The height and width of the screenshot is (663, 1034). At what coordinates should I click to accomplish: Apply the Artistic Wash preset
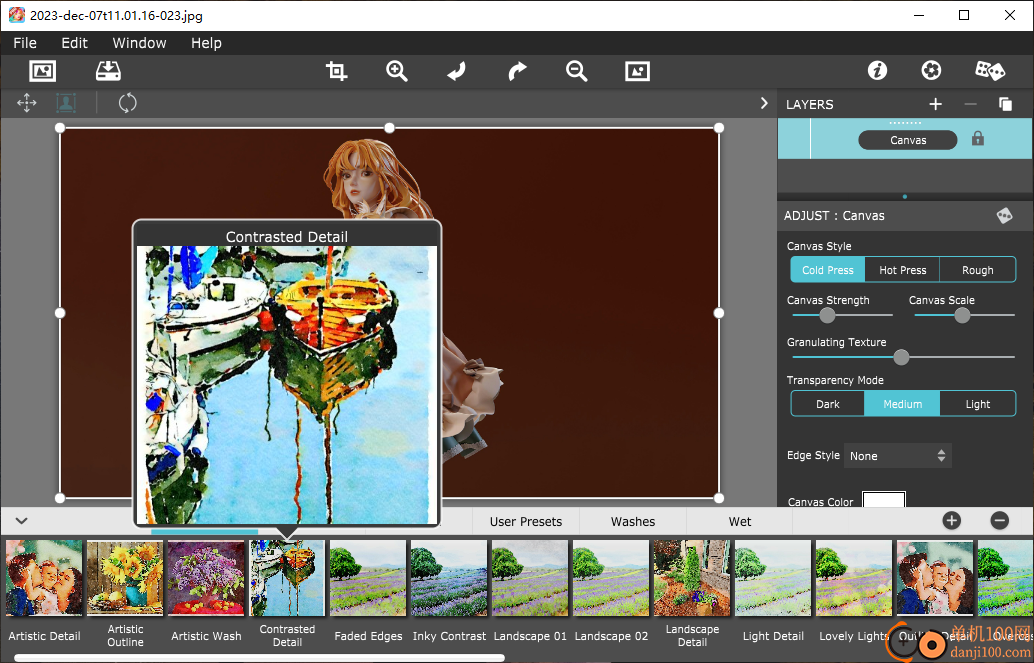click(206, 578)
